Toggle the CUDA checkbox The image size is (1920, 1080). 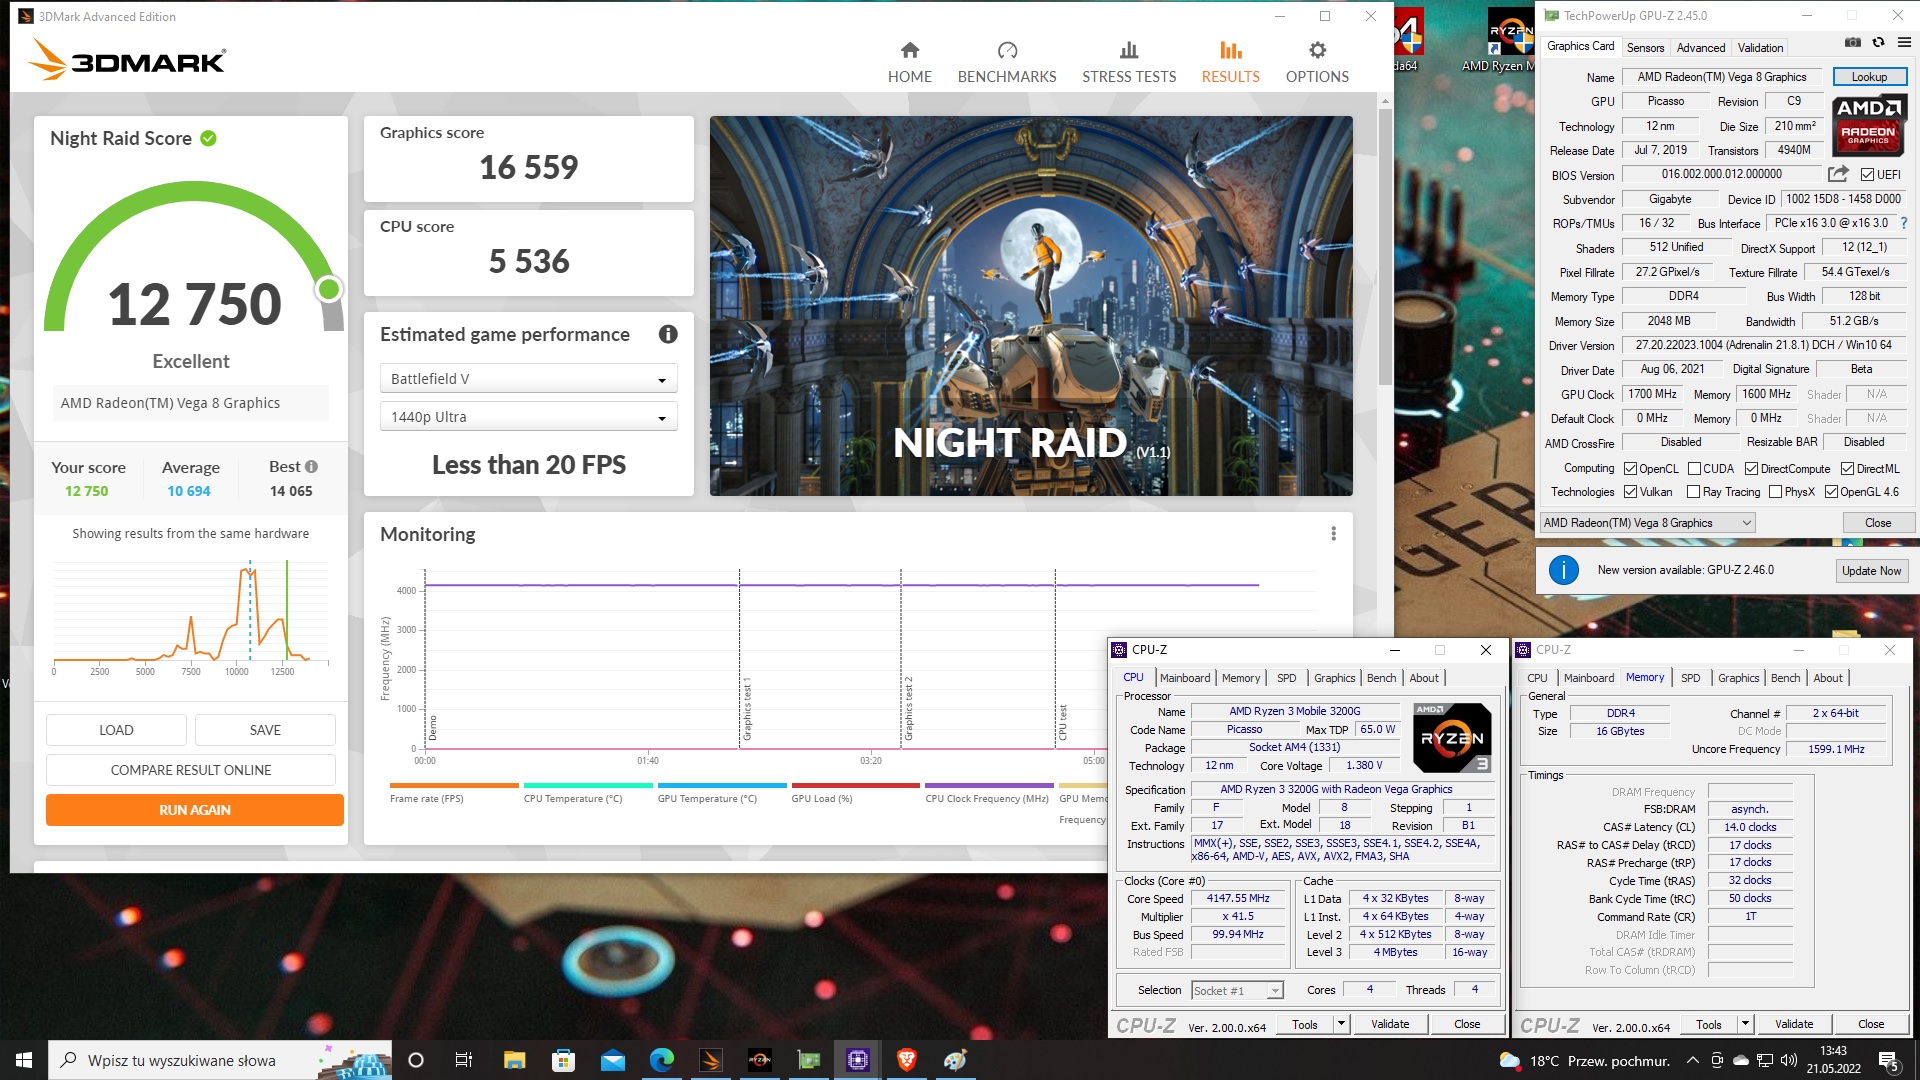tap(1694, 469)
